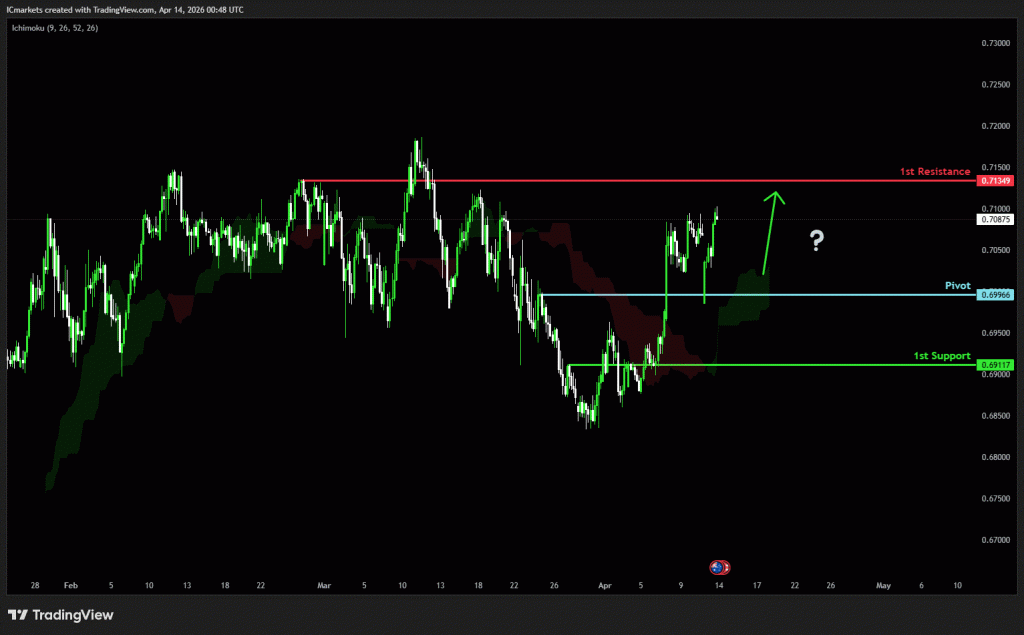The image size is (1024, 635).
Task: Select the green upward arrow drawing
Action: (769, 231)
